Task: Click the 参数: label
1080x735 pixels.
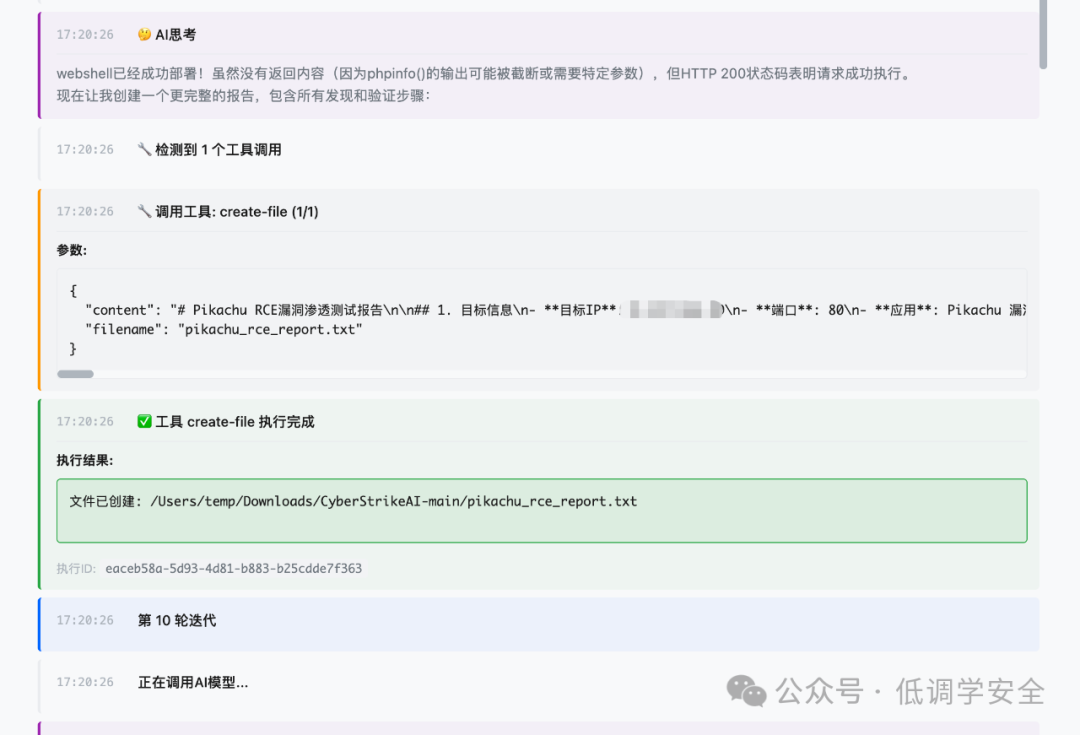Action: 72,250
